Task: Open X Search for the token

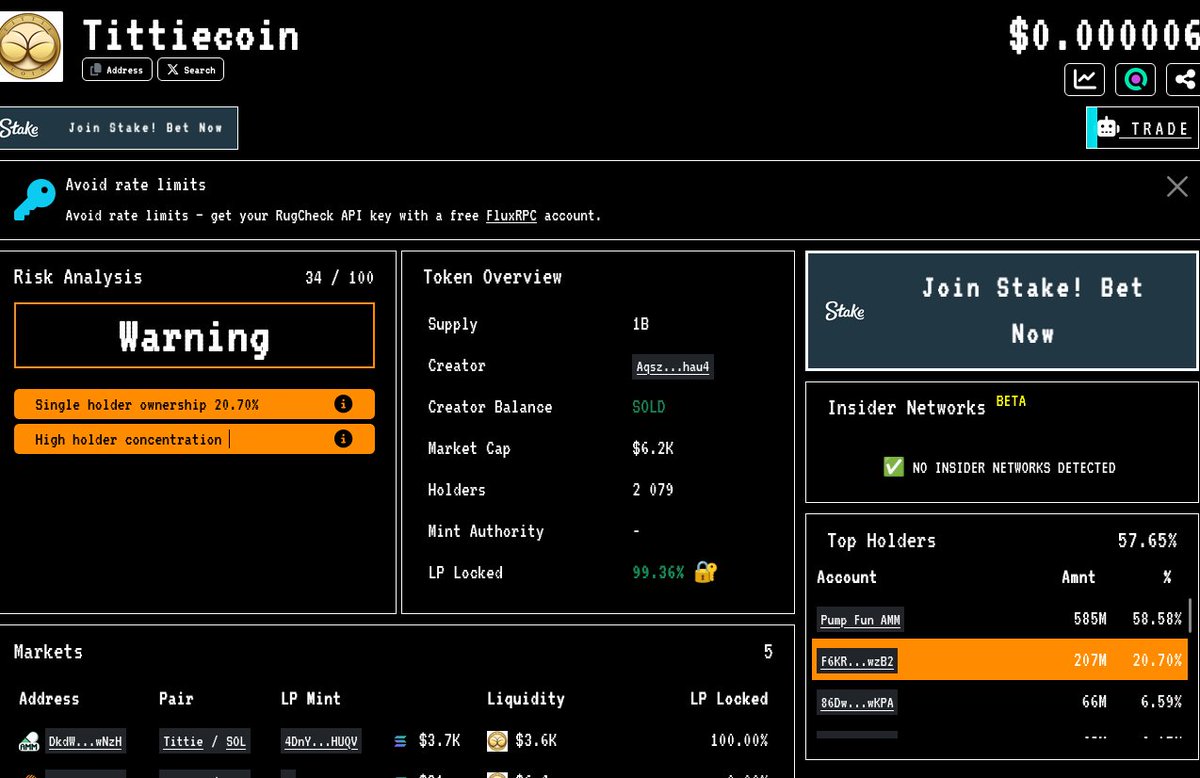Action: pos(190,70)
